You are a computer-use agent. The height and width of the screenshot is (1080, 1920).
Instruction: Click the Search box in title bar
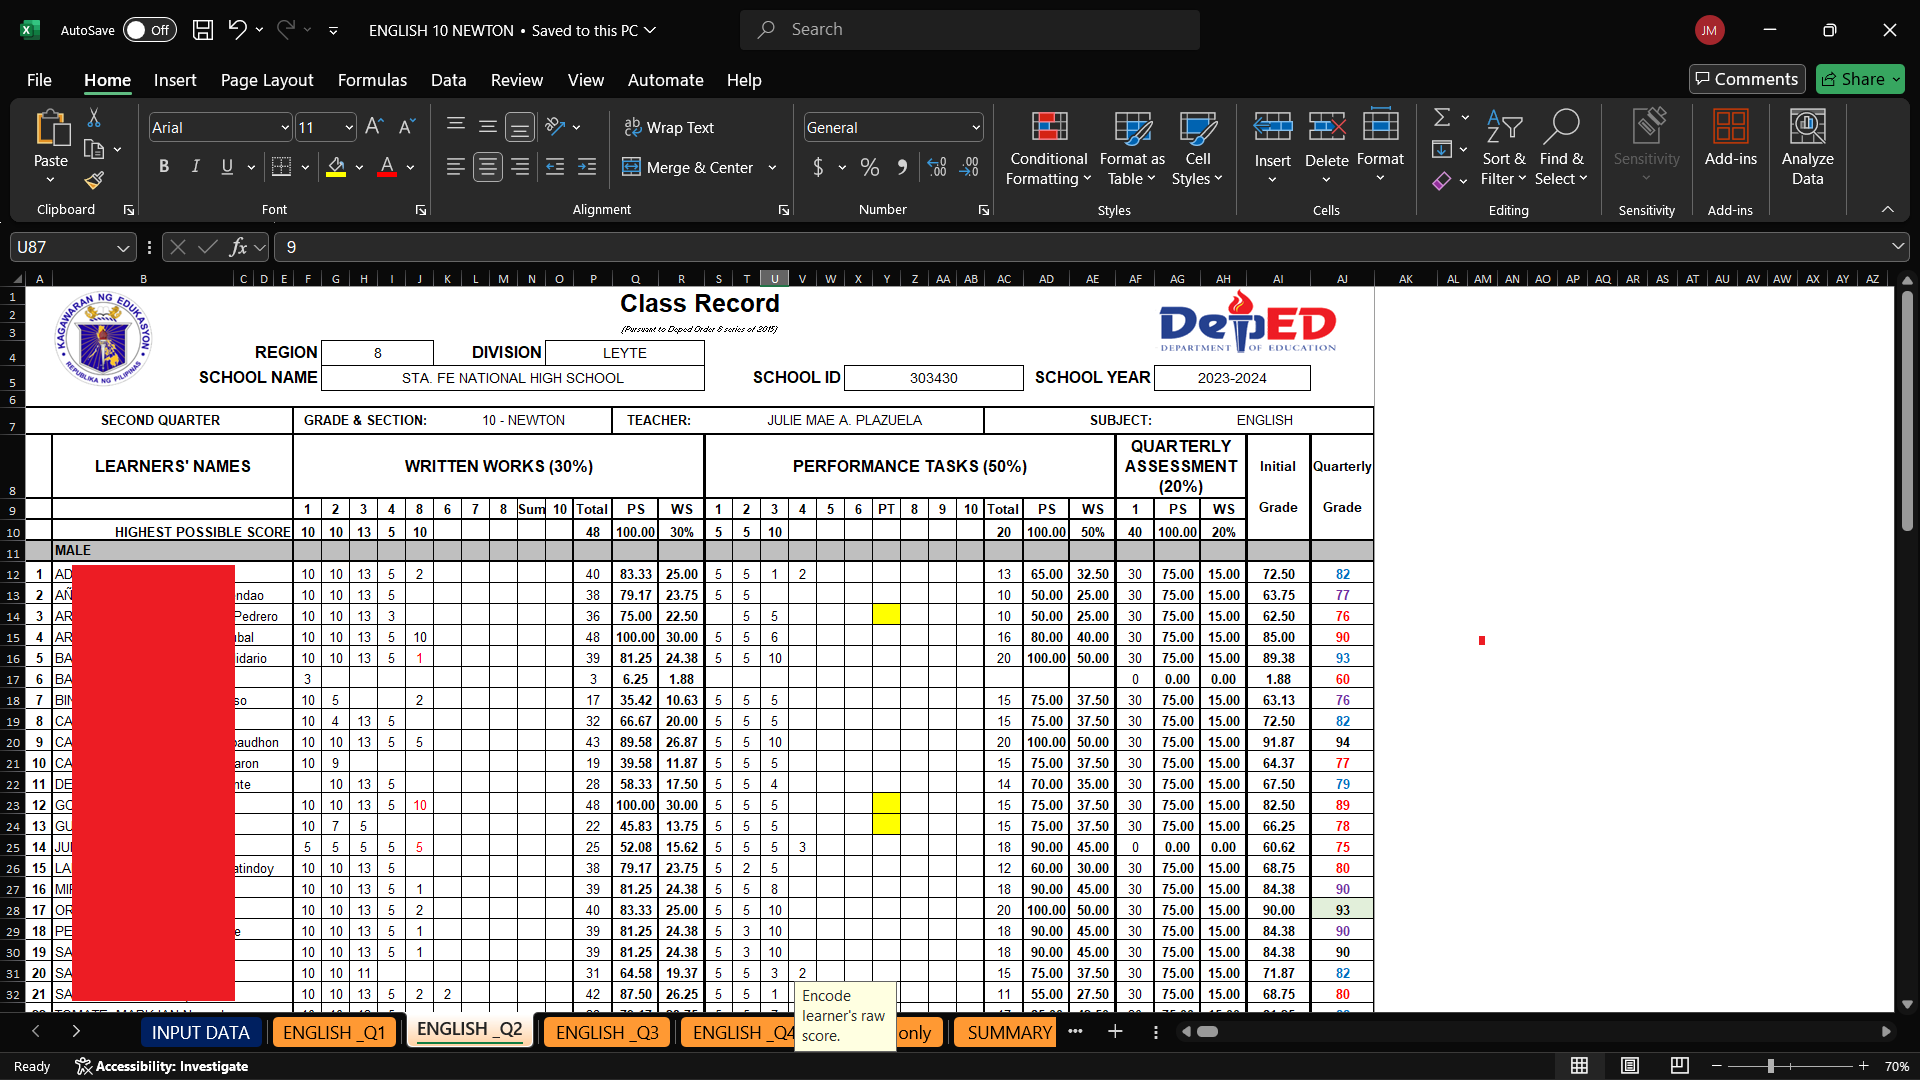tap(970, 30)
